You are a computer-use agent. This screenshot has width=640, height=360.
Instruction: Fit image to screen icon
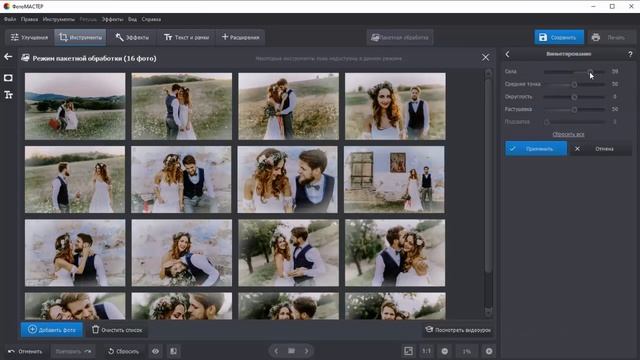pyautogui.click(x=408, y=351)
